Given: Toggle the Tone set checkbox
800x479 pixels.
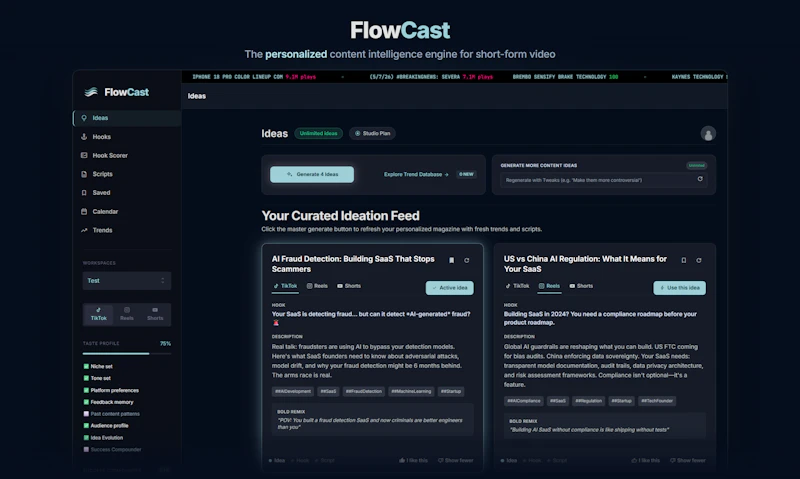Looking at the screenshot, I should coord(86,378).
